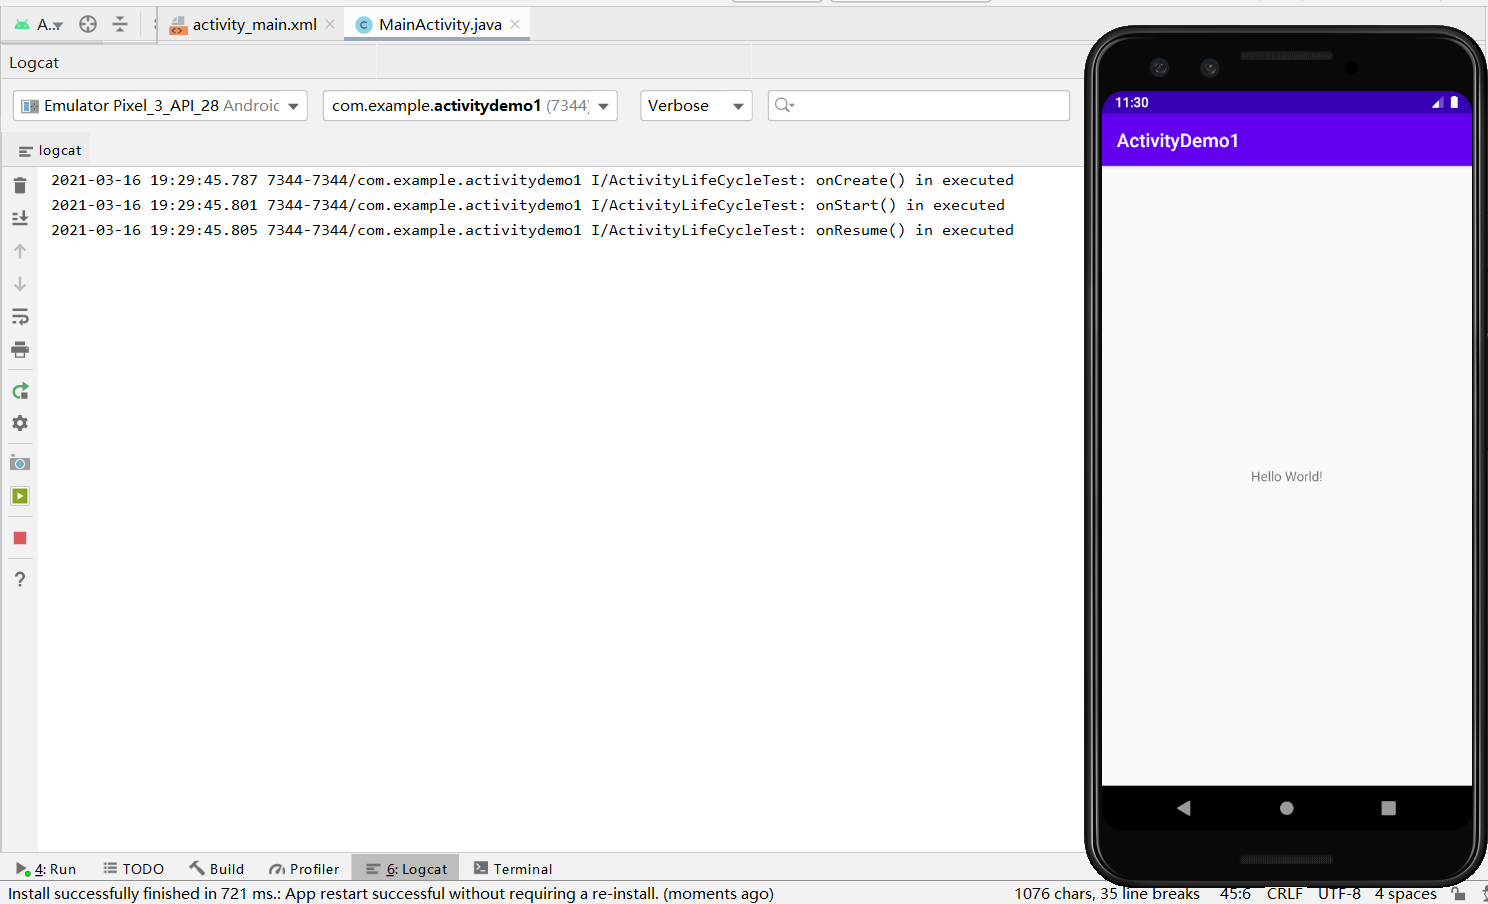Click the Install successfully finished status message

pos(391,894)
